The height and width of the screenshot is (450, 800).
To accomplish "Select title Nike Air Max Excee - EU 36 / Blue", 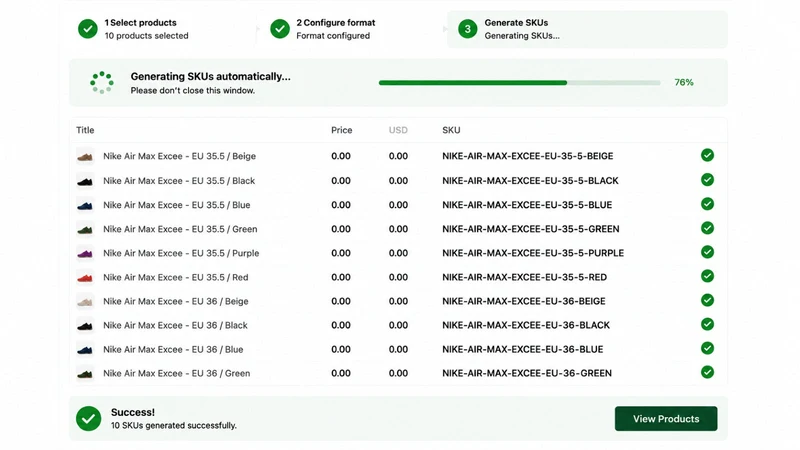I will [173, 349].
